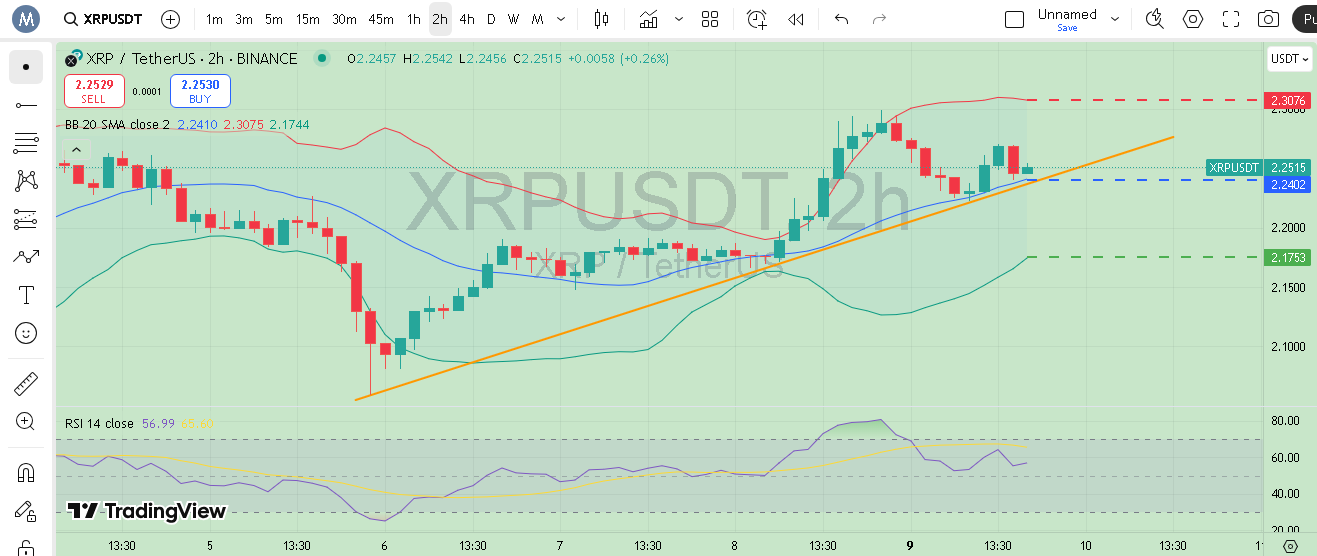
Task: Expand the indicators favorites dropdown arrow
Action: pyautogui.click(x=680, y=19)
